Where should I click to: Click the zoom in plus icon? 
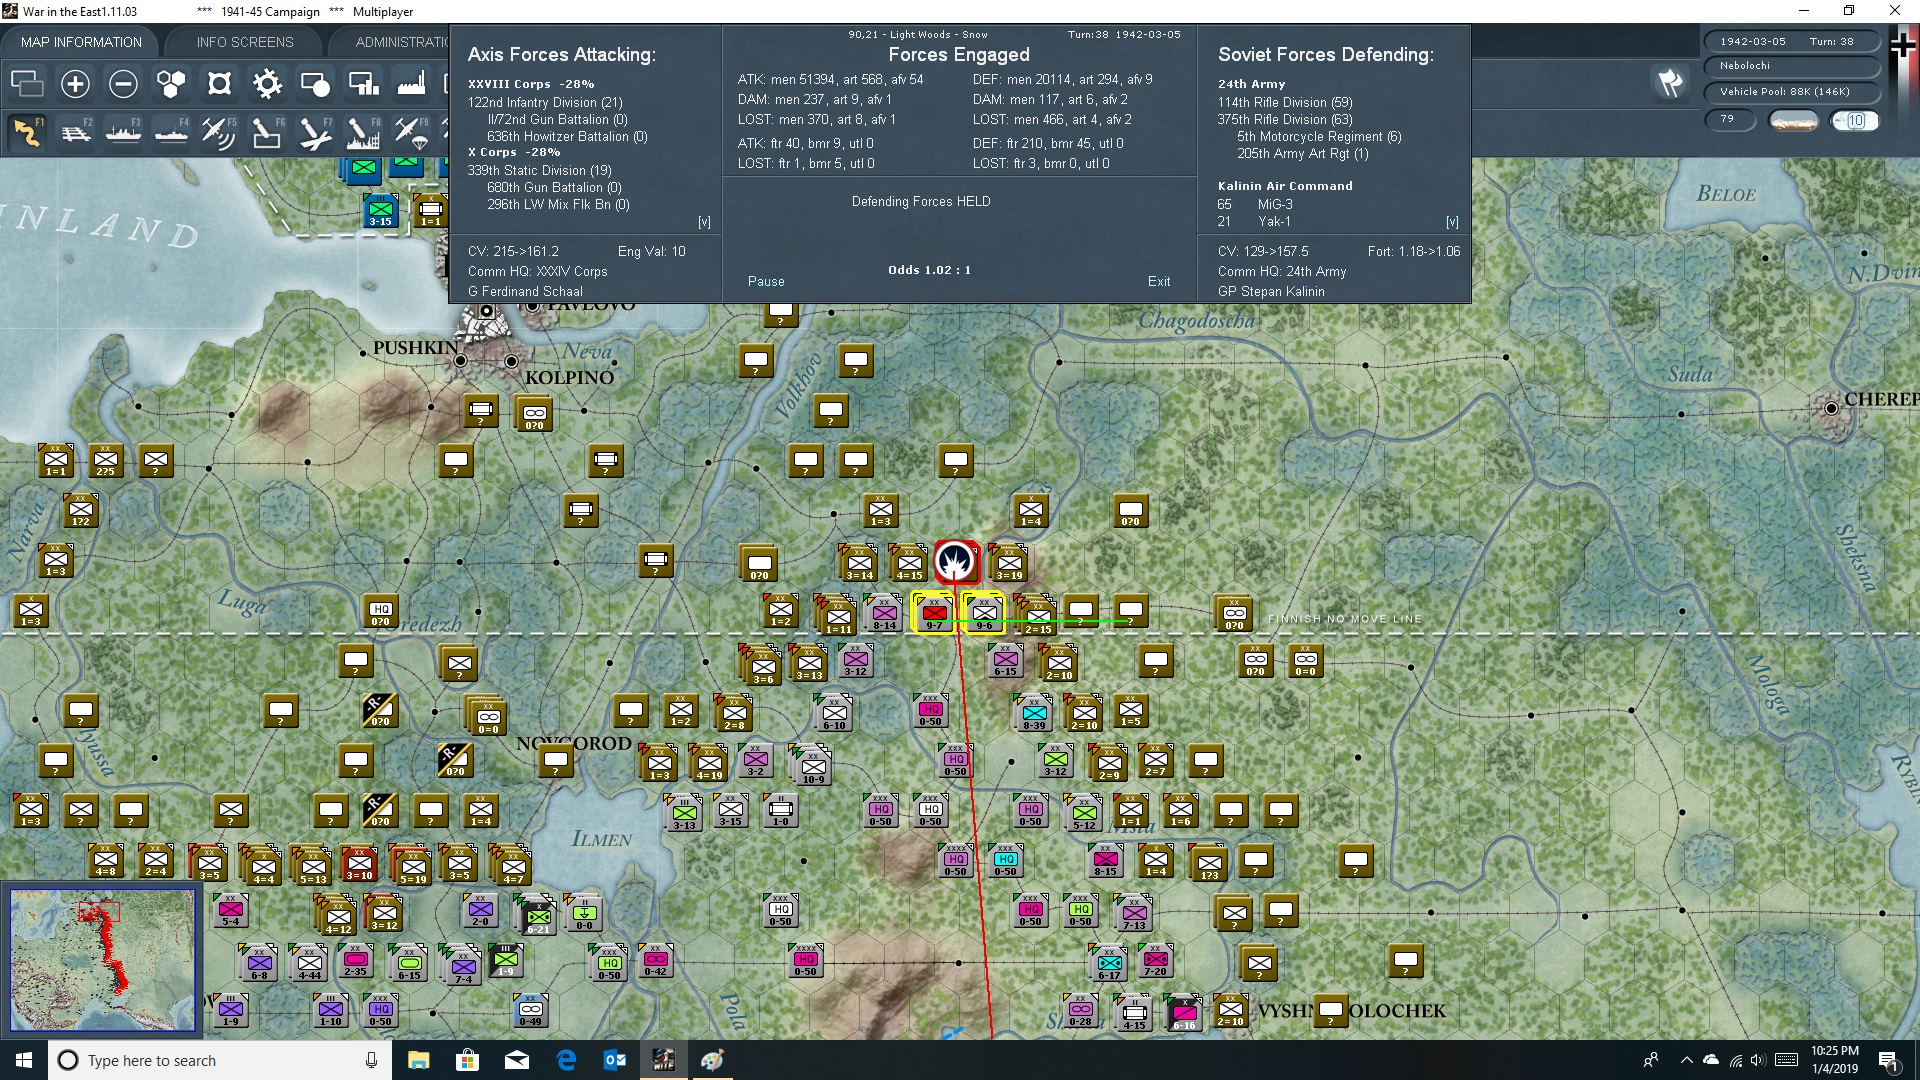click(x=75, y=84)
